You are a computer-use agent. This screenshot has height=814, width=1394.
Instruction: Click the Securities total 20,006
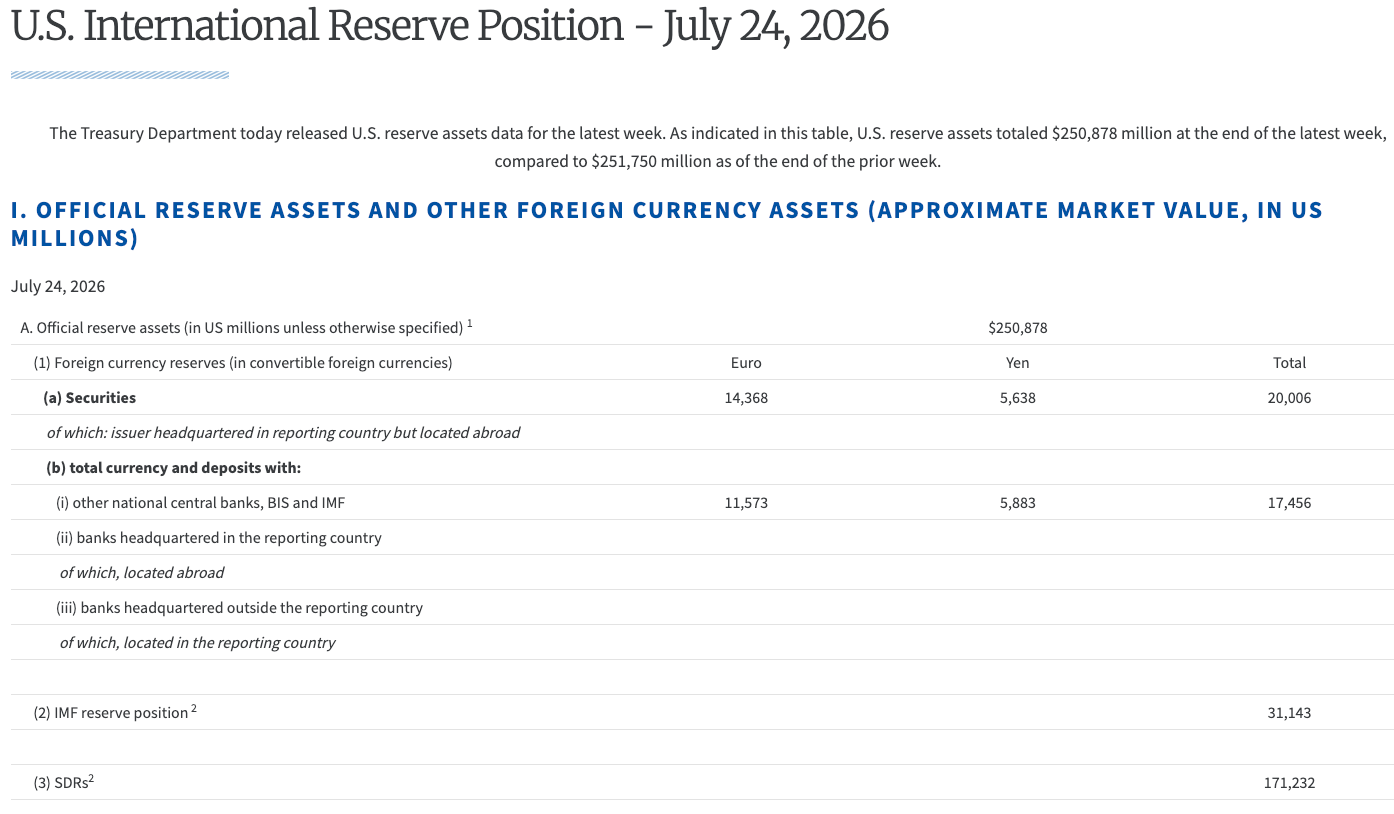(1289, 398)
